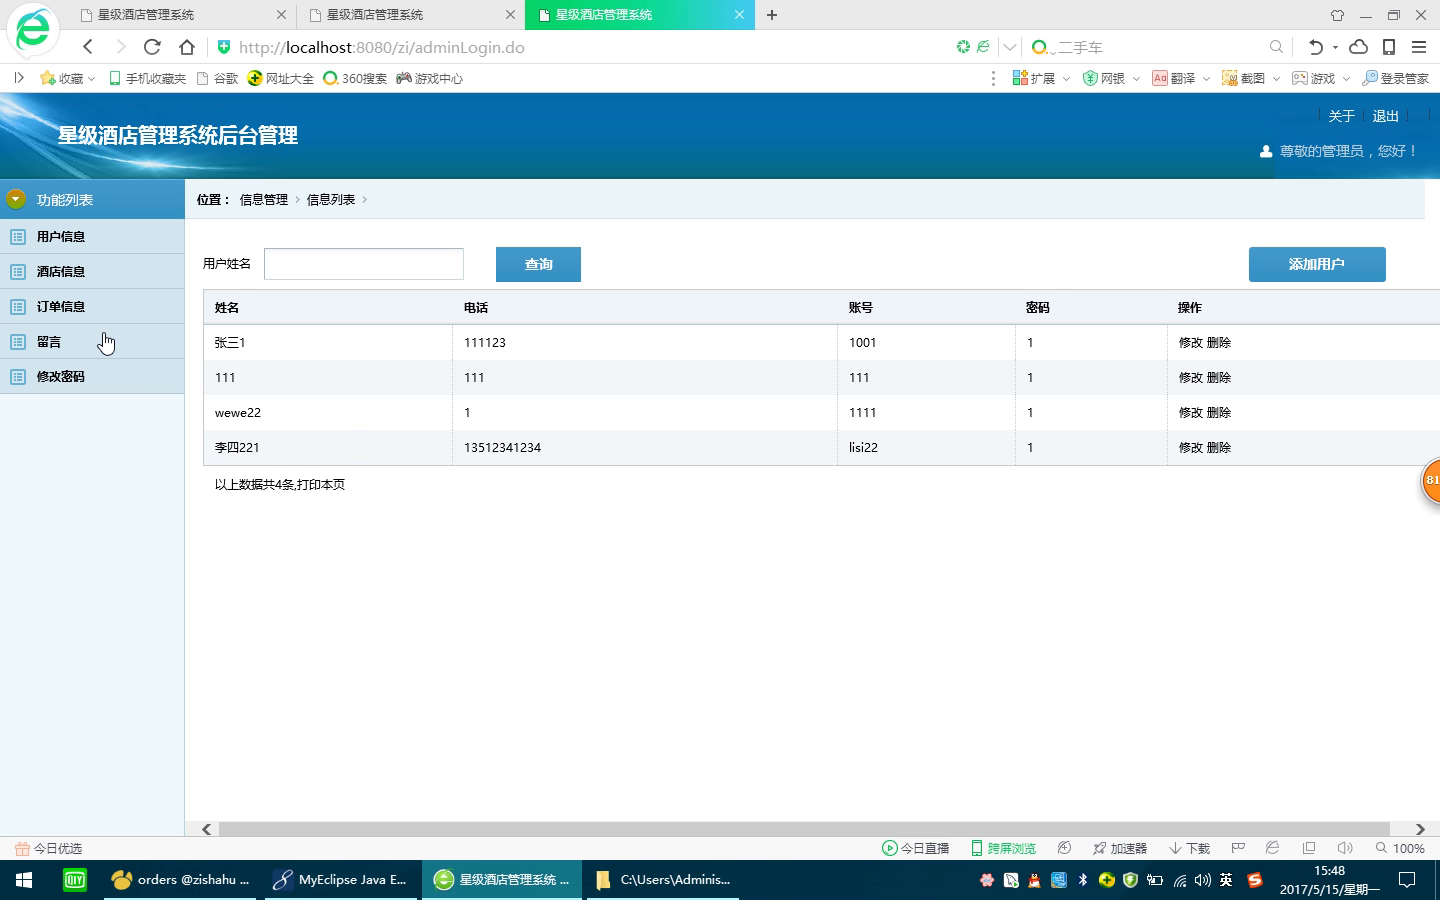Switch to orders @zishahu taskbar window
The image size is (1440, 900).
181,880
